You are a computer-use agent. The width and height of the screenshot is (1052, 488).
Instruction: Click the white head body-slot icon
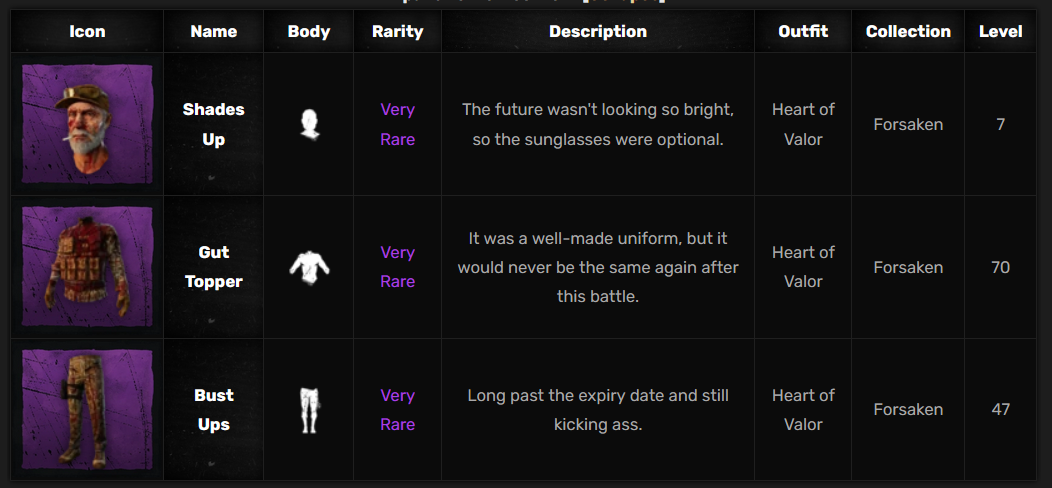(309, 125)
